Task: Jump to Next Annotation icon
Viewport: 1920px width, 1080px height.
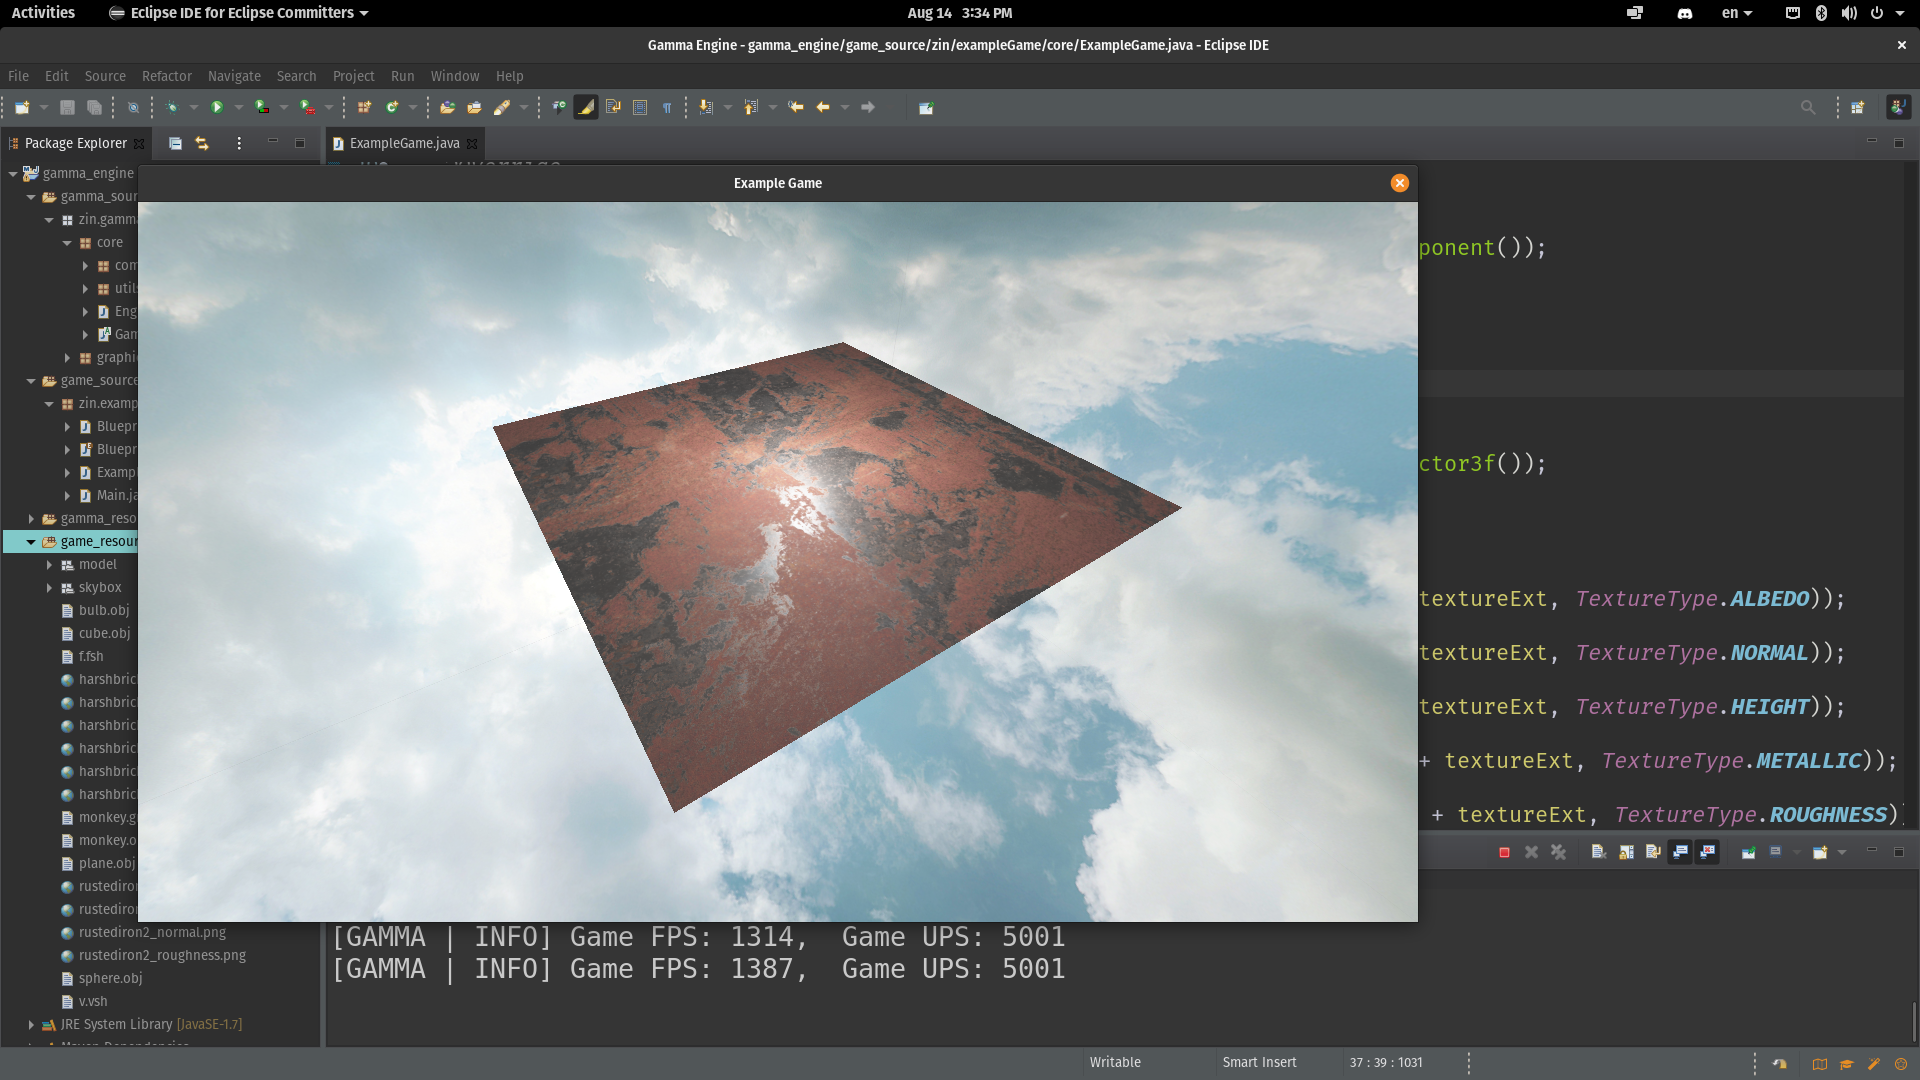Action: (x=706, y=108)
